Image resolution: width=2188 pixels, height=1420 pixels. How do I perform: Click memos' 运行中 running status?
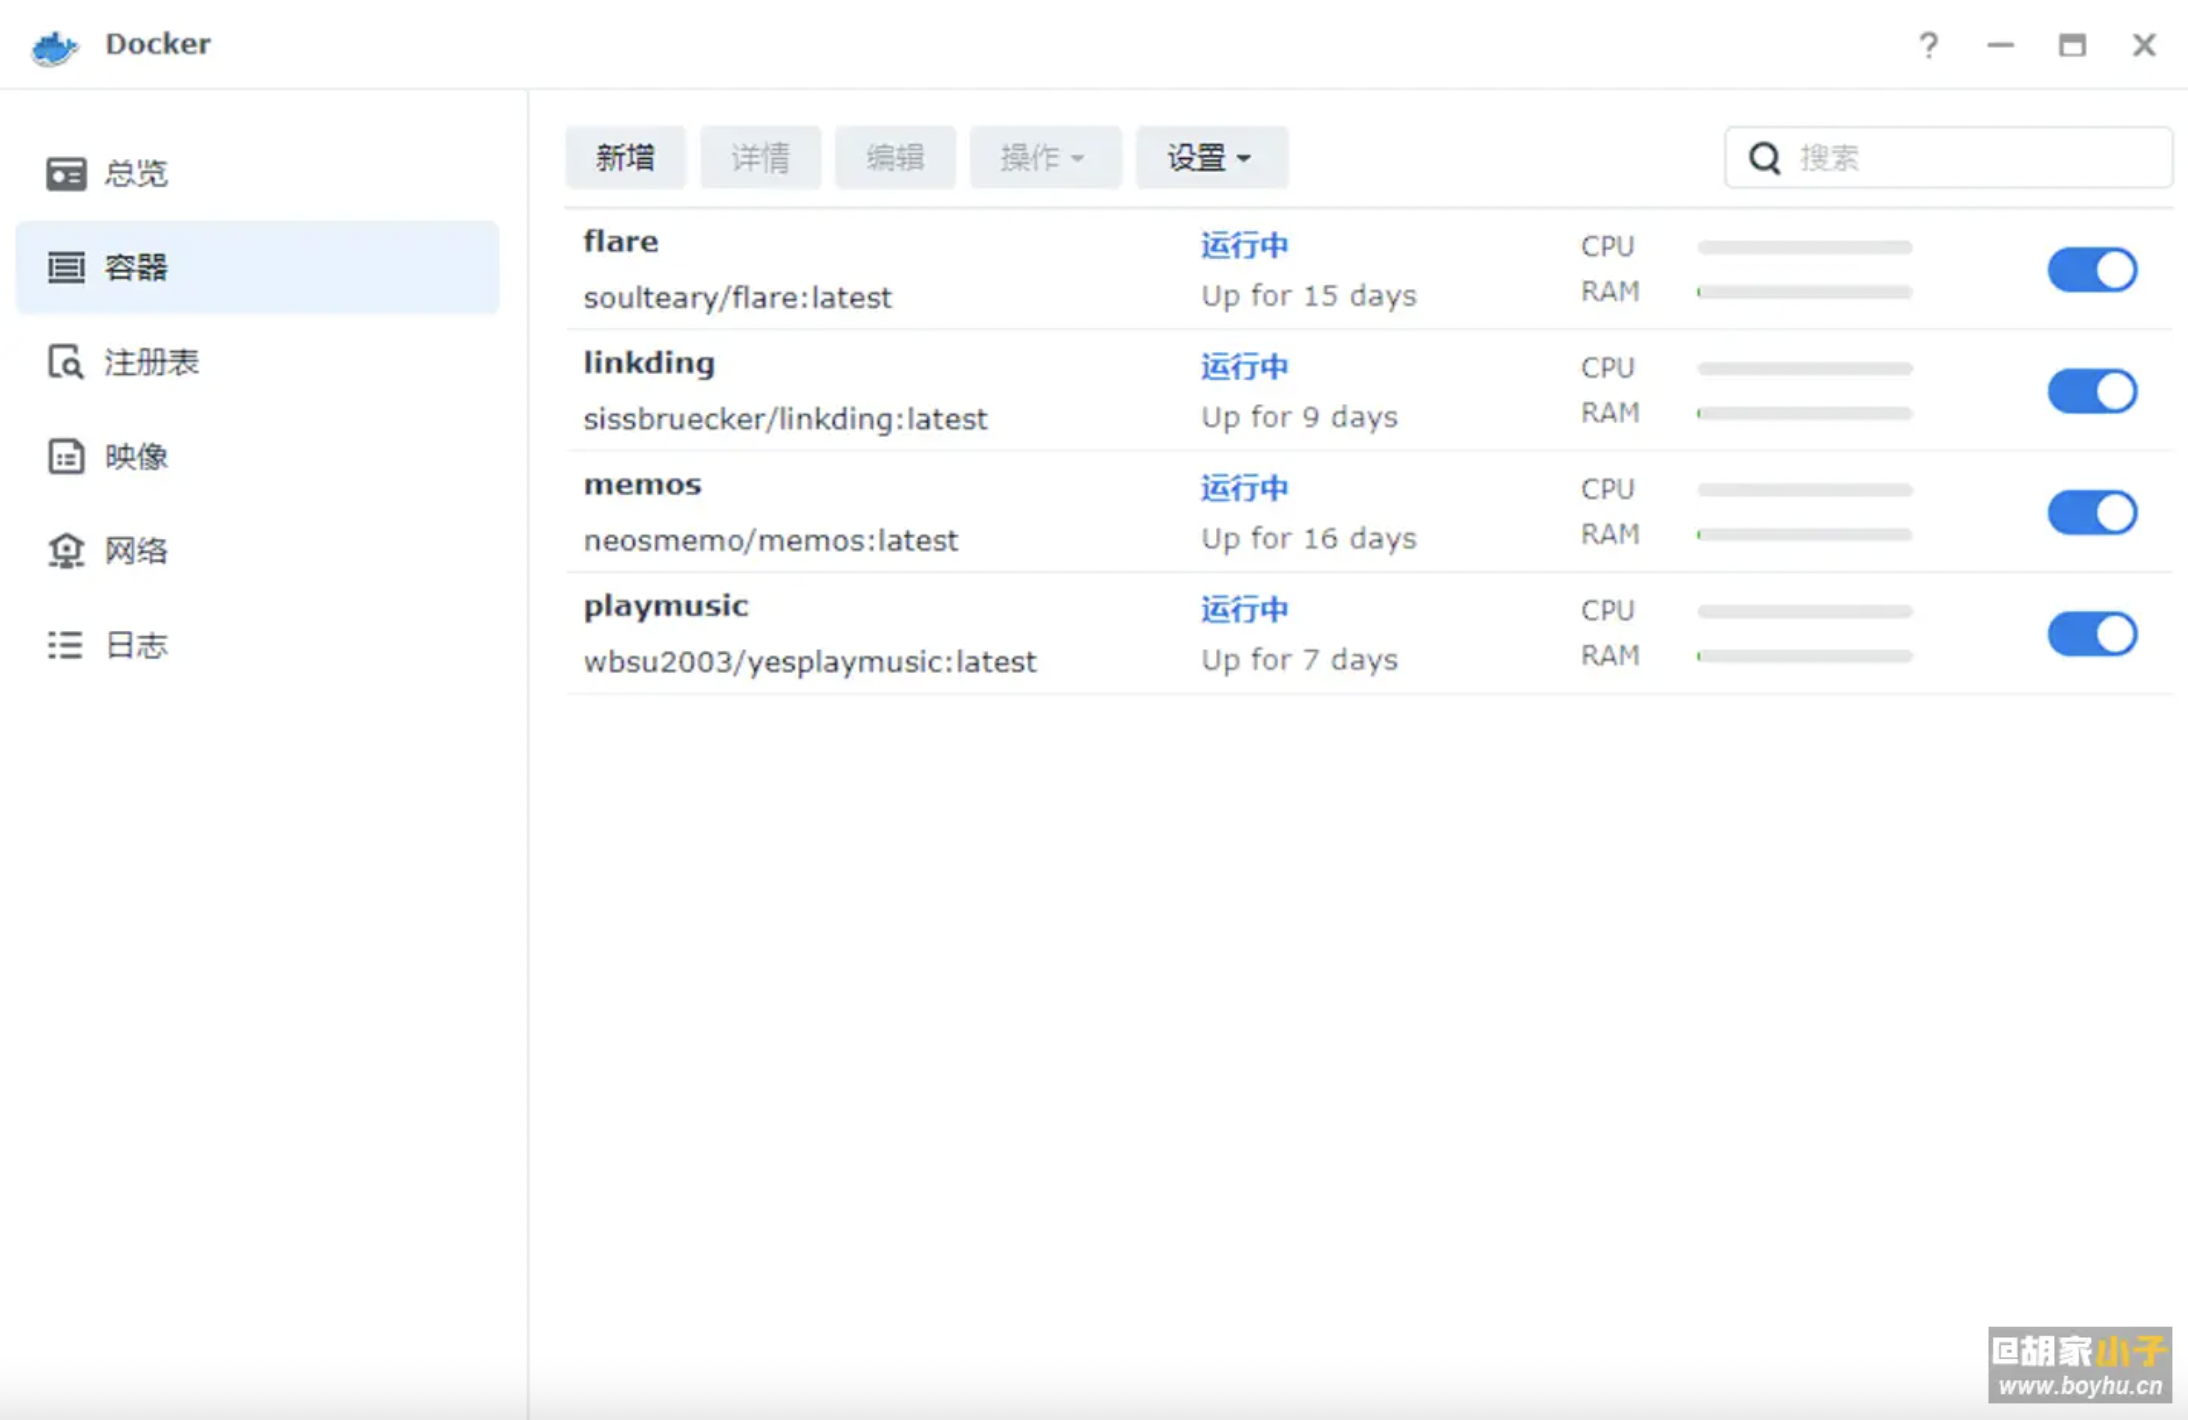(x=1244, y=488)
